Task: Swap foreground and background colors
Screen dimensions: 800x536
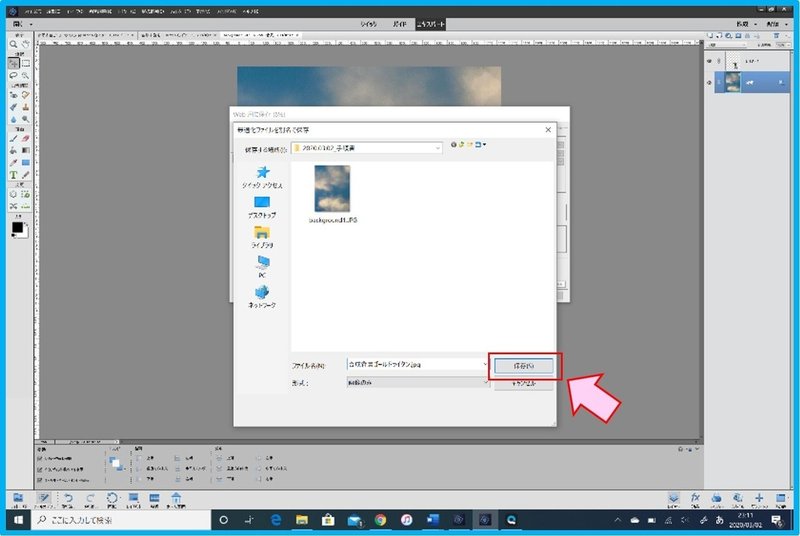Action: click(26, 223)
